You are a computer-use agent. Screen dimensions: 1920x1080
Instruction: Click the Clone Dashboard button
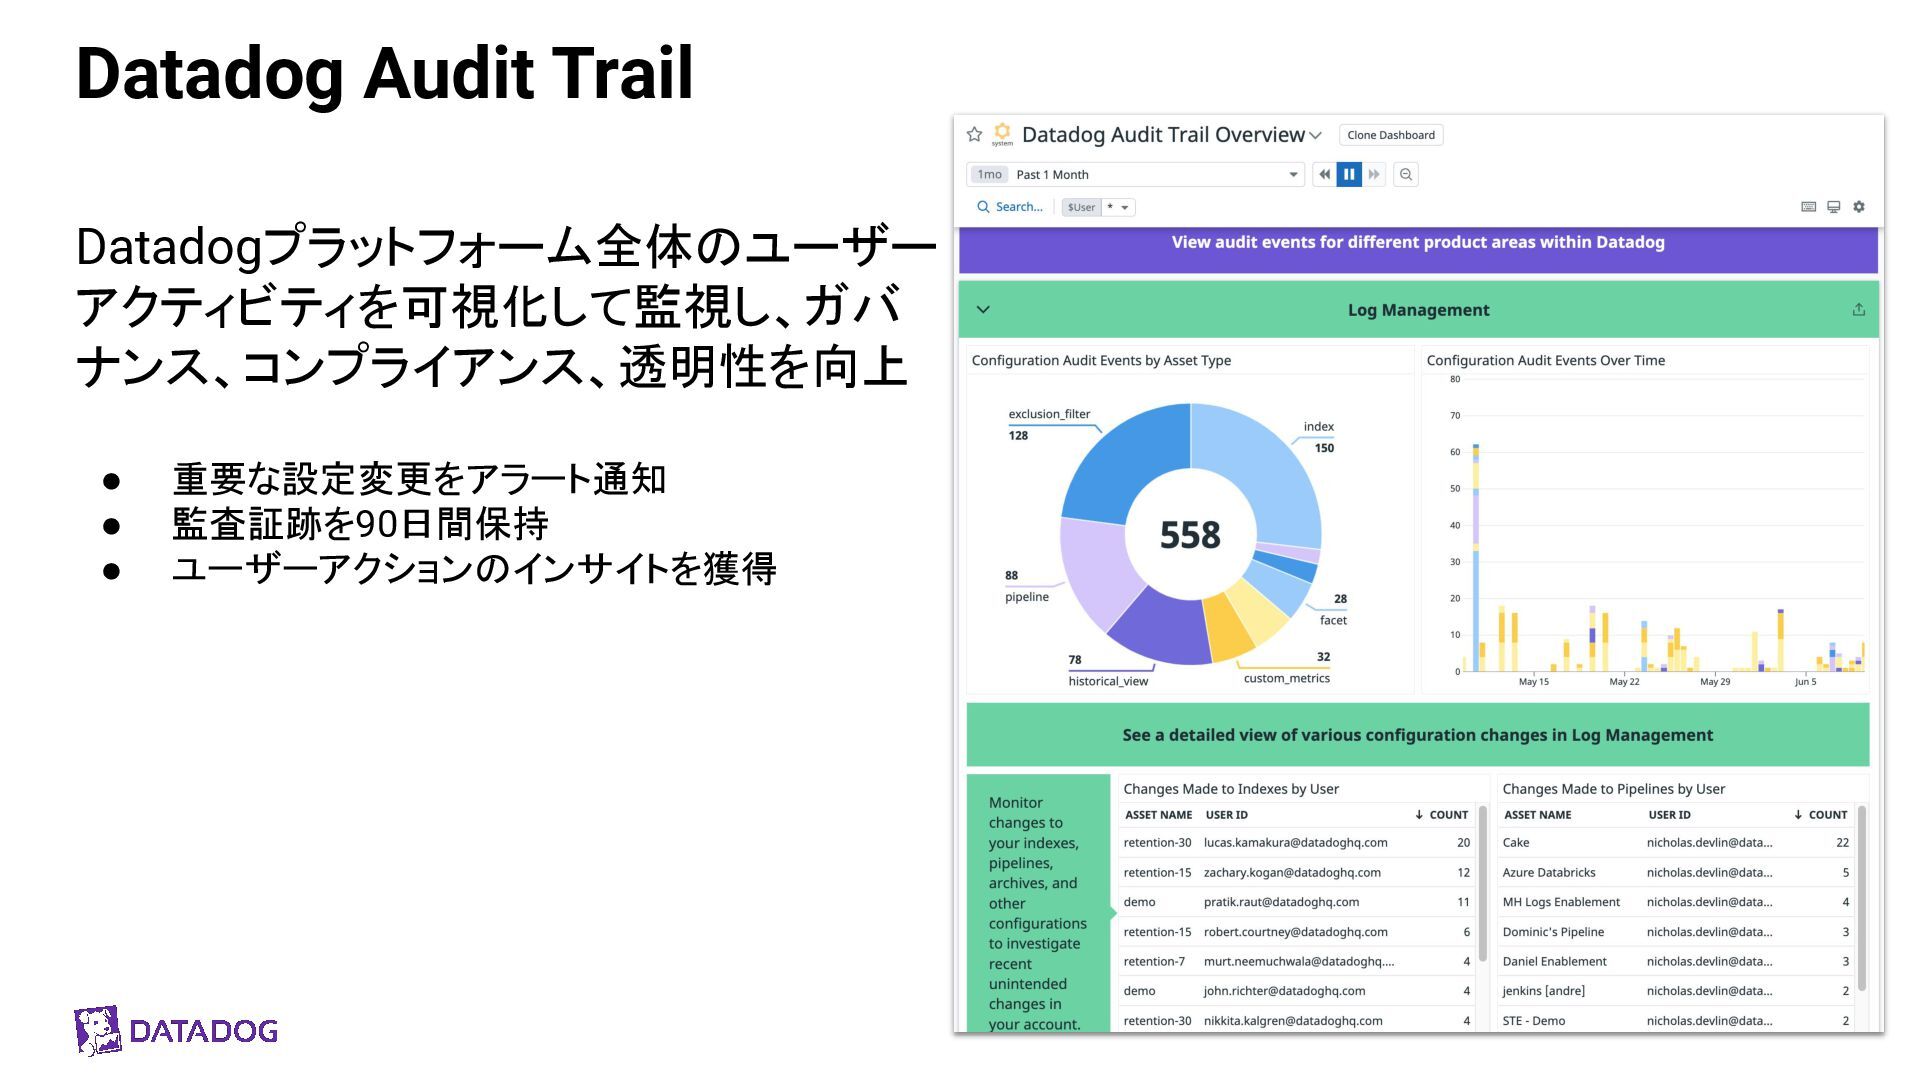click(1390, 135)
